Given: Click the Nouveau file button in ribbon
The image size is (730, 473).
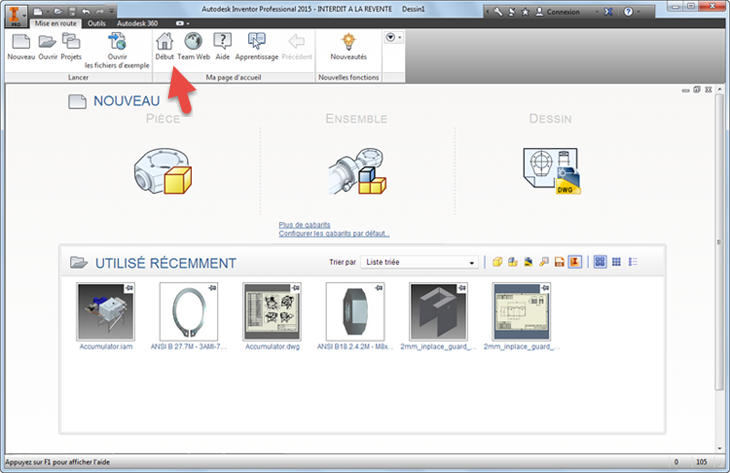Looking at the screenshot, I should tap(21, 47).
